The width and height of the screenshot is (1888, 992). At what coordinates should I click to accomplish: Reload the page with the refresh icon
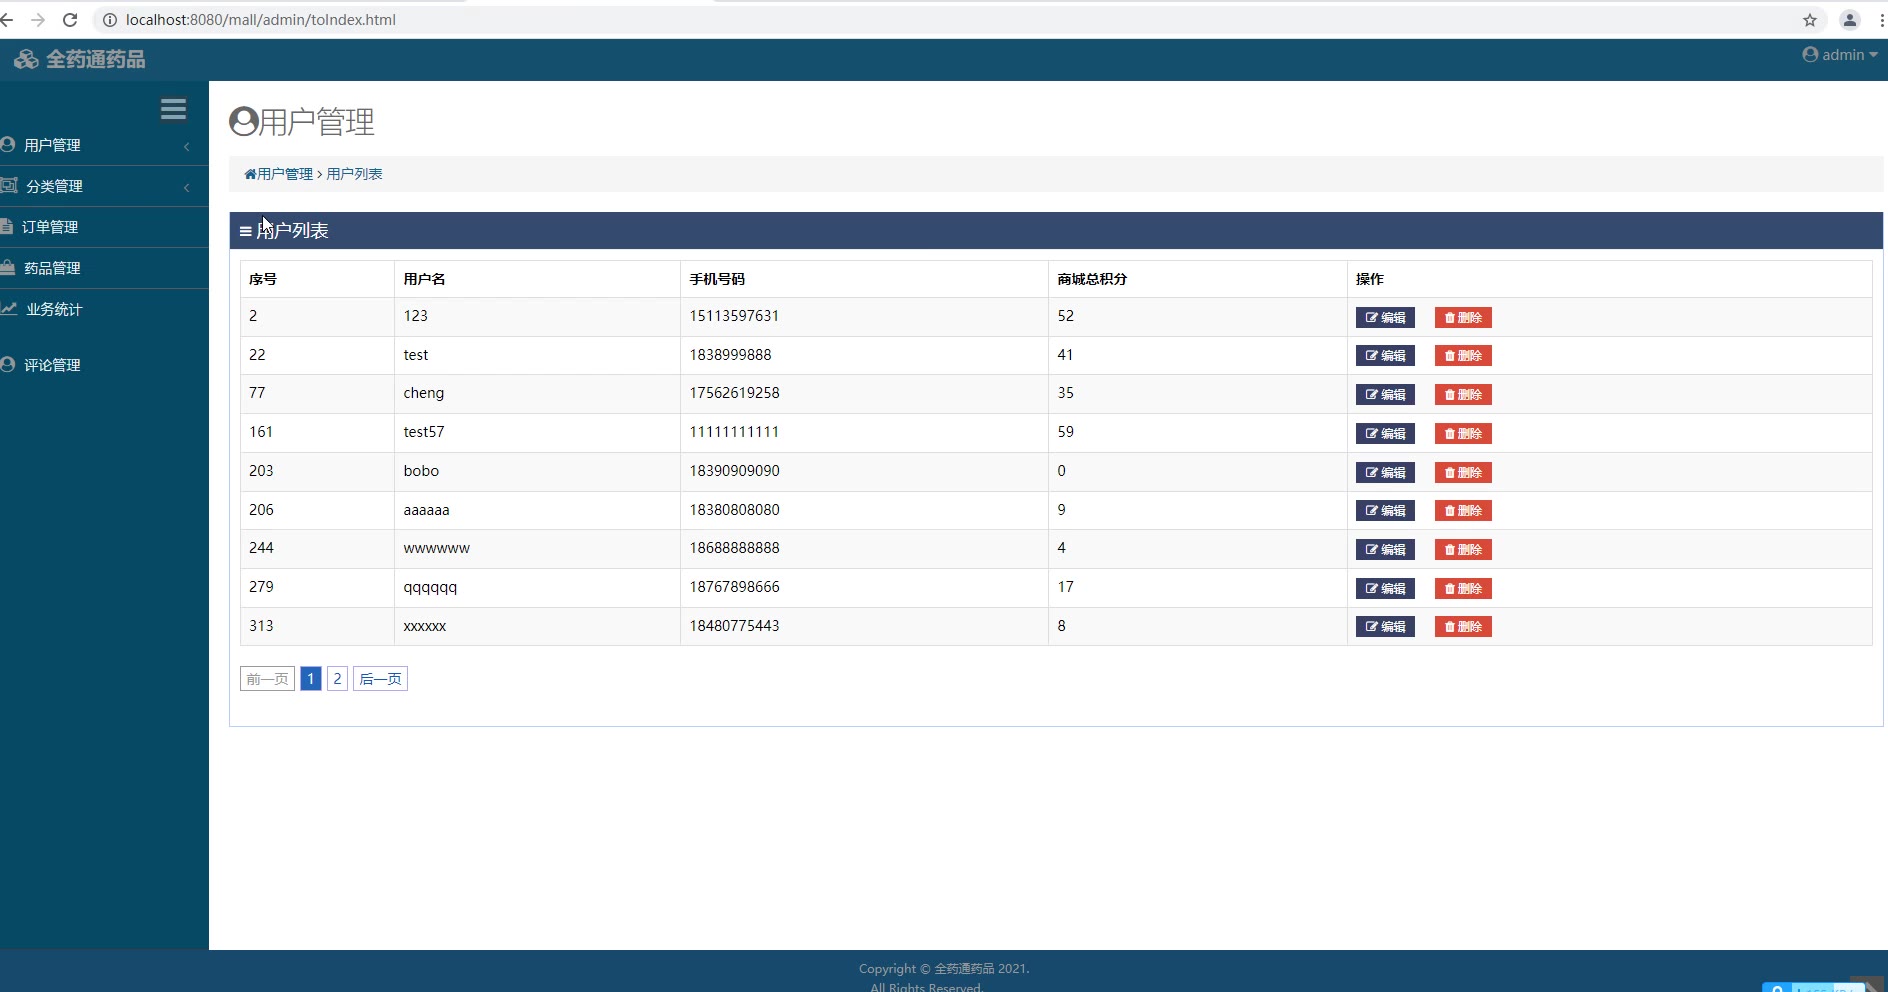click(x=70, y=20)
